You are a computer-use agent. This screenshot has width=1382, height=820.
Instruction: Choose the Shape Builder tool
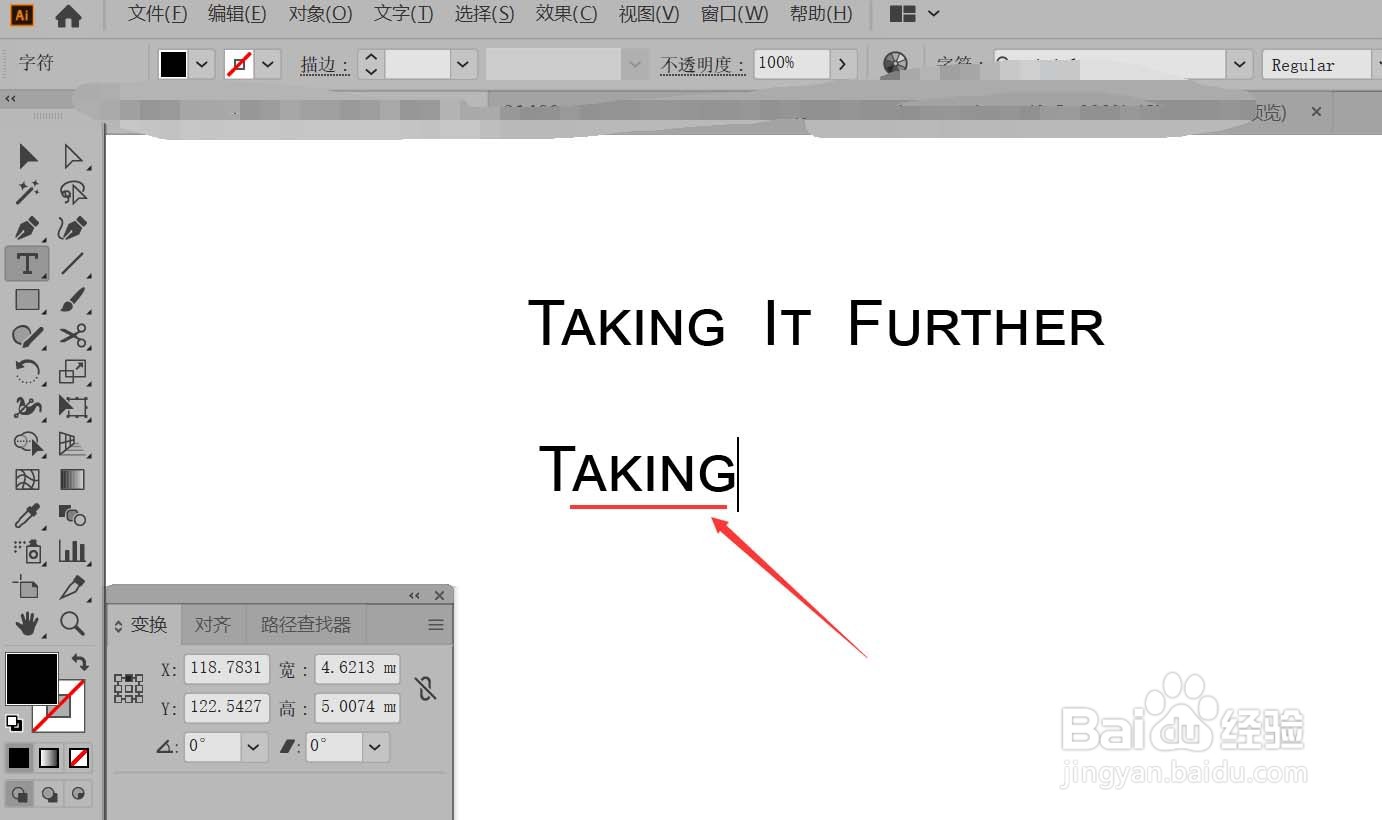click(x=27, y=444)
